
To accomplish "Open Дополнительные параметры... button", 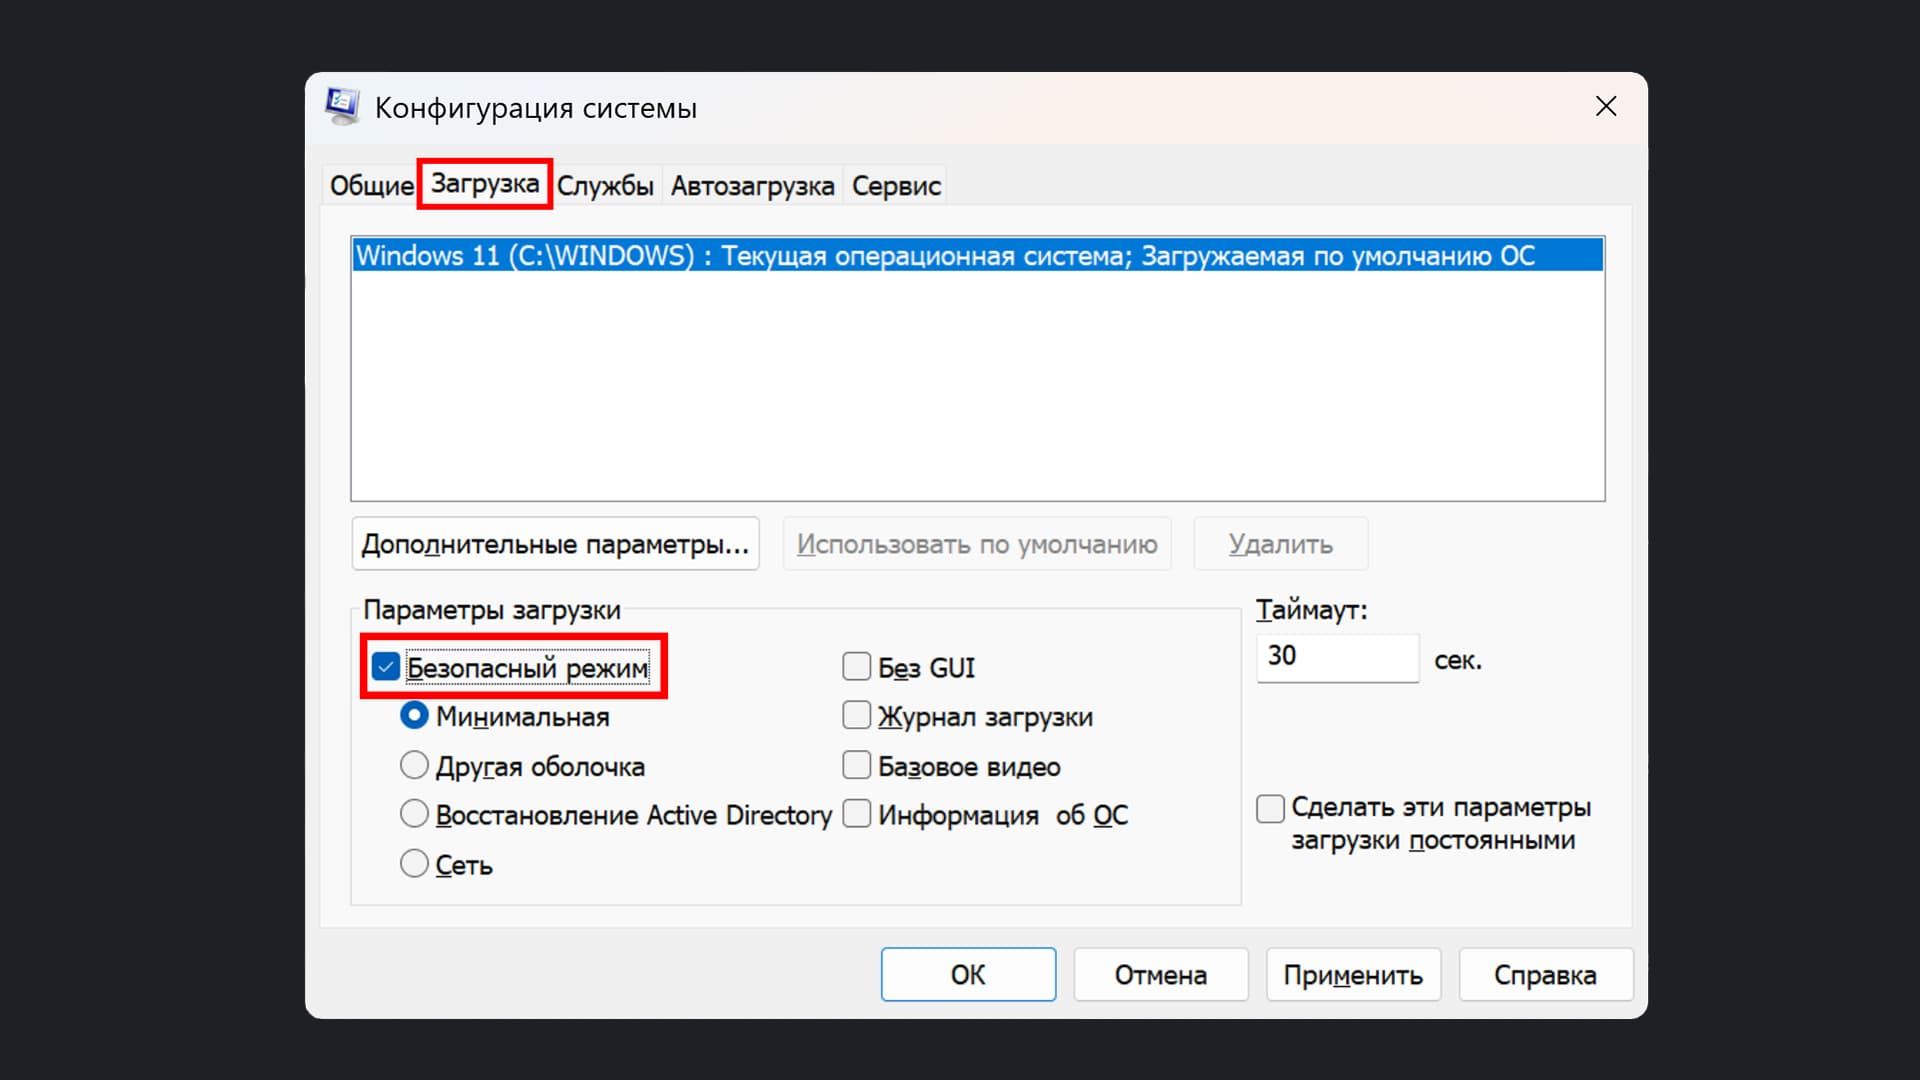I will [555, 544].
